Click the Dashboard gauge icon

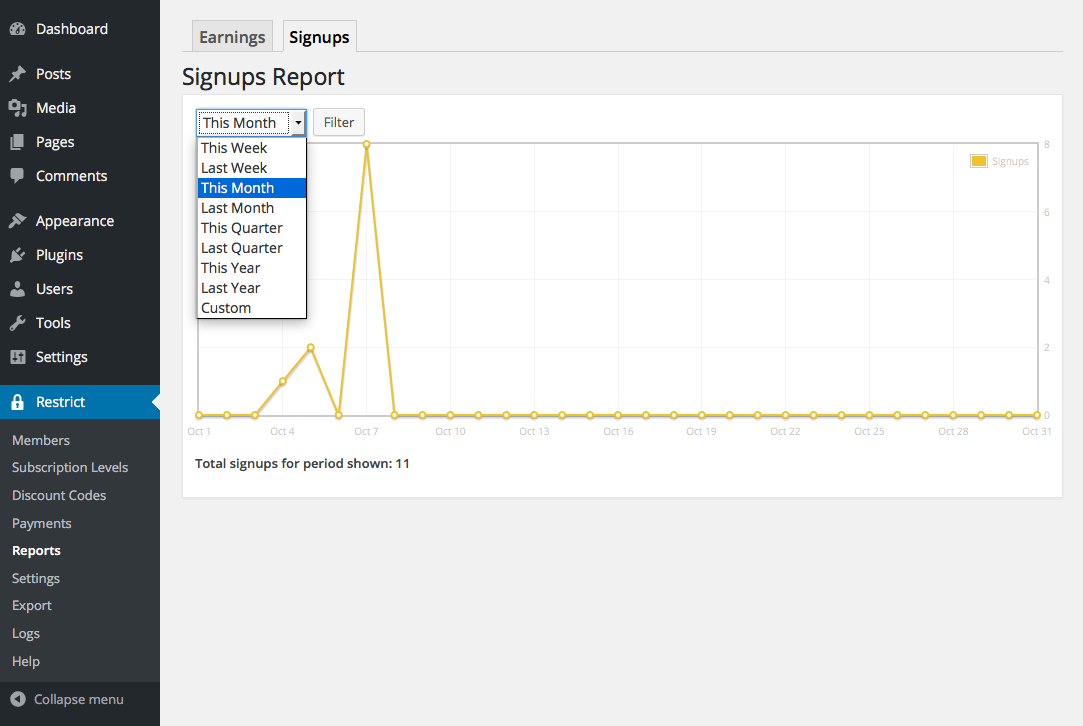pos(17,29)
